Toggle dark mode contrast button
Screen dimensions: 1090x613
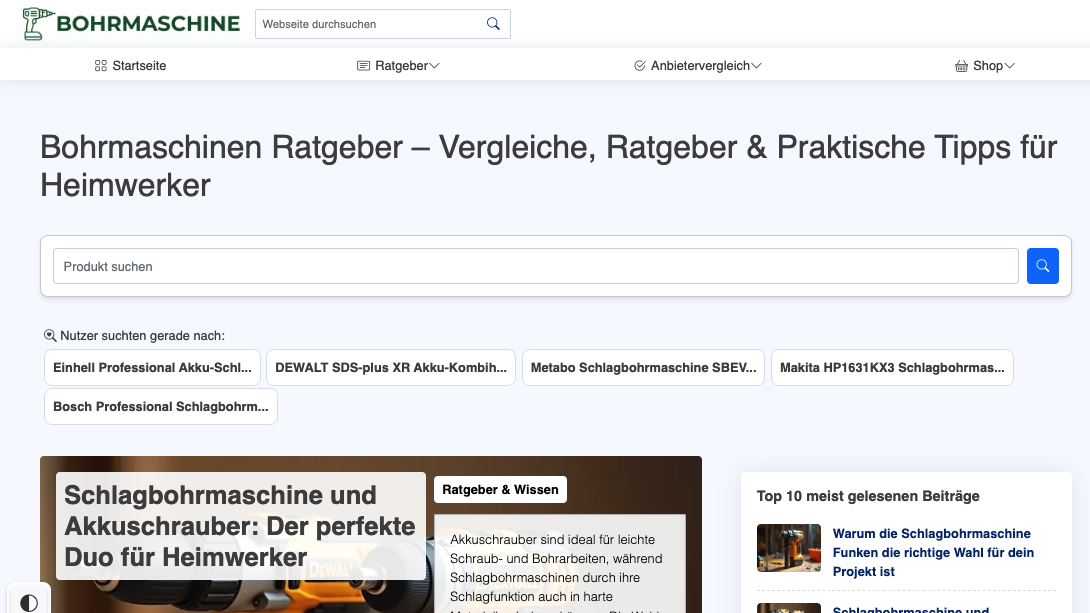(29, 602)
